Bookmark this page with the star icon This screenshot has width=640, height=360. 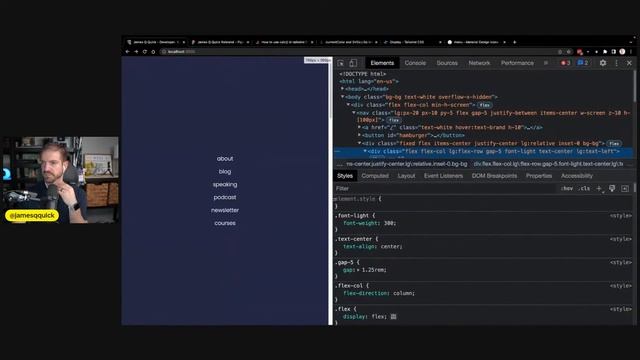click(x=569, y=52)
